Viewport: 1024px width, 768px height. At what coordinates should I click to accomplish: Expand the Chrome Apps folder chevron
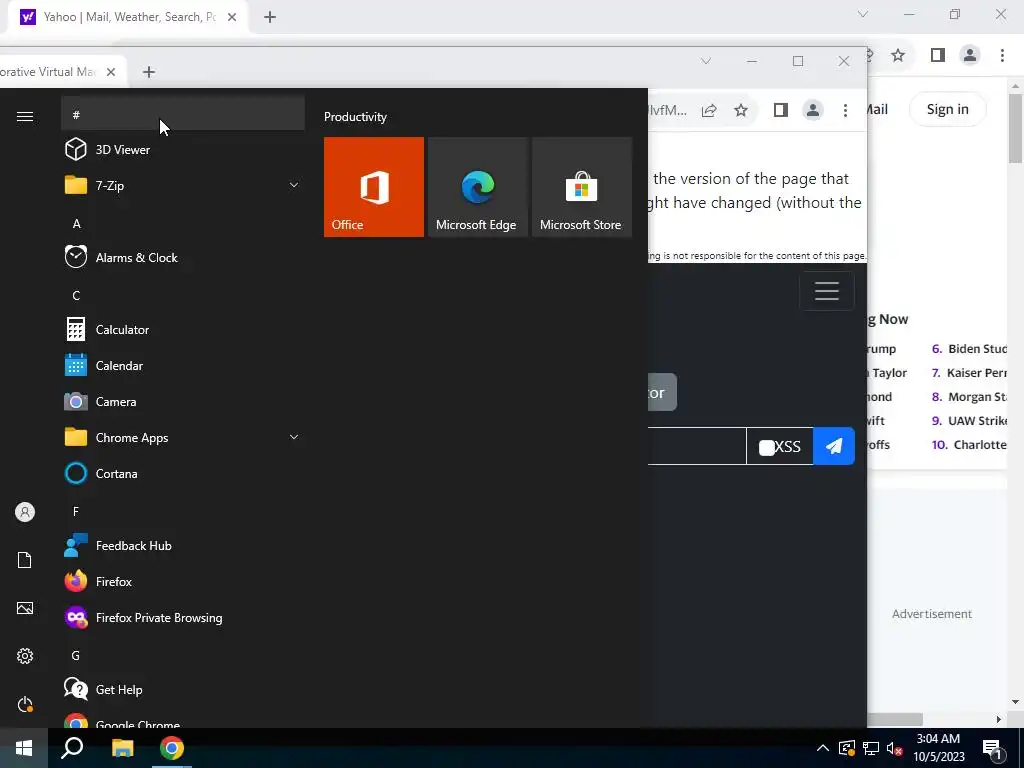294,438
